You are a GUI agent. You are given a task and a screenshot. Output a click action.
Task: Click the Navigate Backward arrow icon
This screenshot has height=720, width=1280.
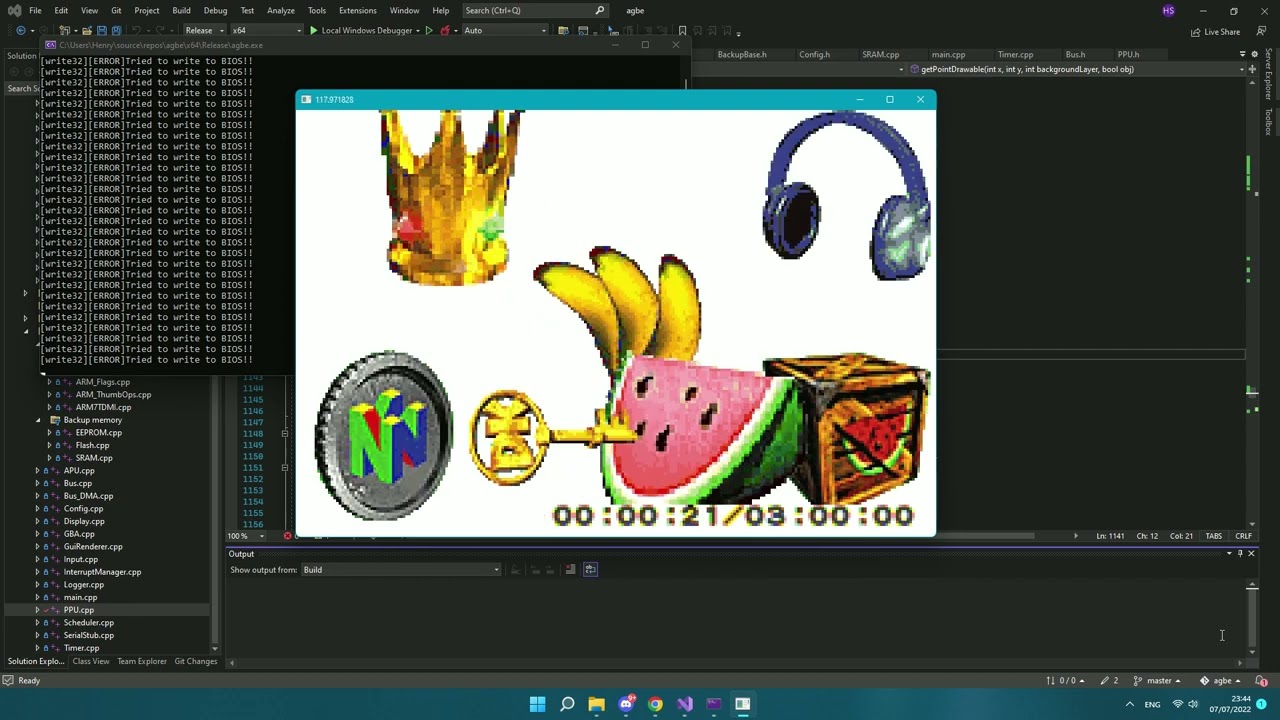click(20, 30)
